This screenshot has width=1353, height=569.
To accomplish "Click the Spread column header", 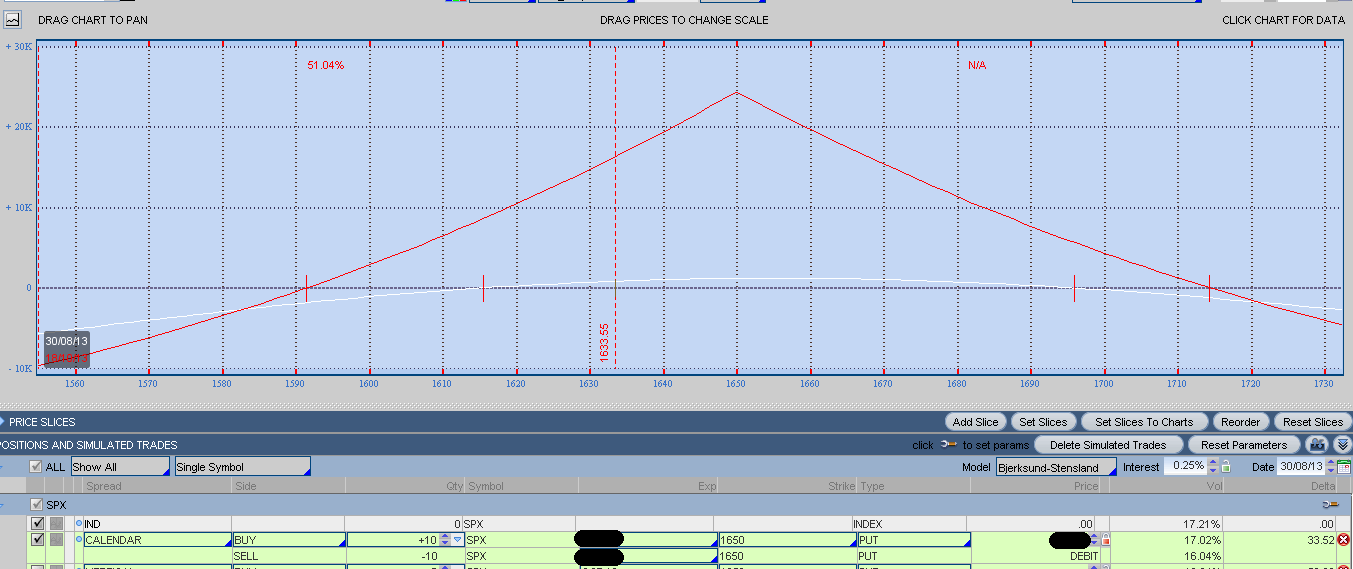I will point(157,486).
